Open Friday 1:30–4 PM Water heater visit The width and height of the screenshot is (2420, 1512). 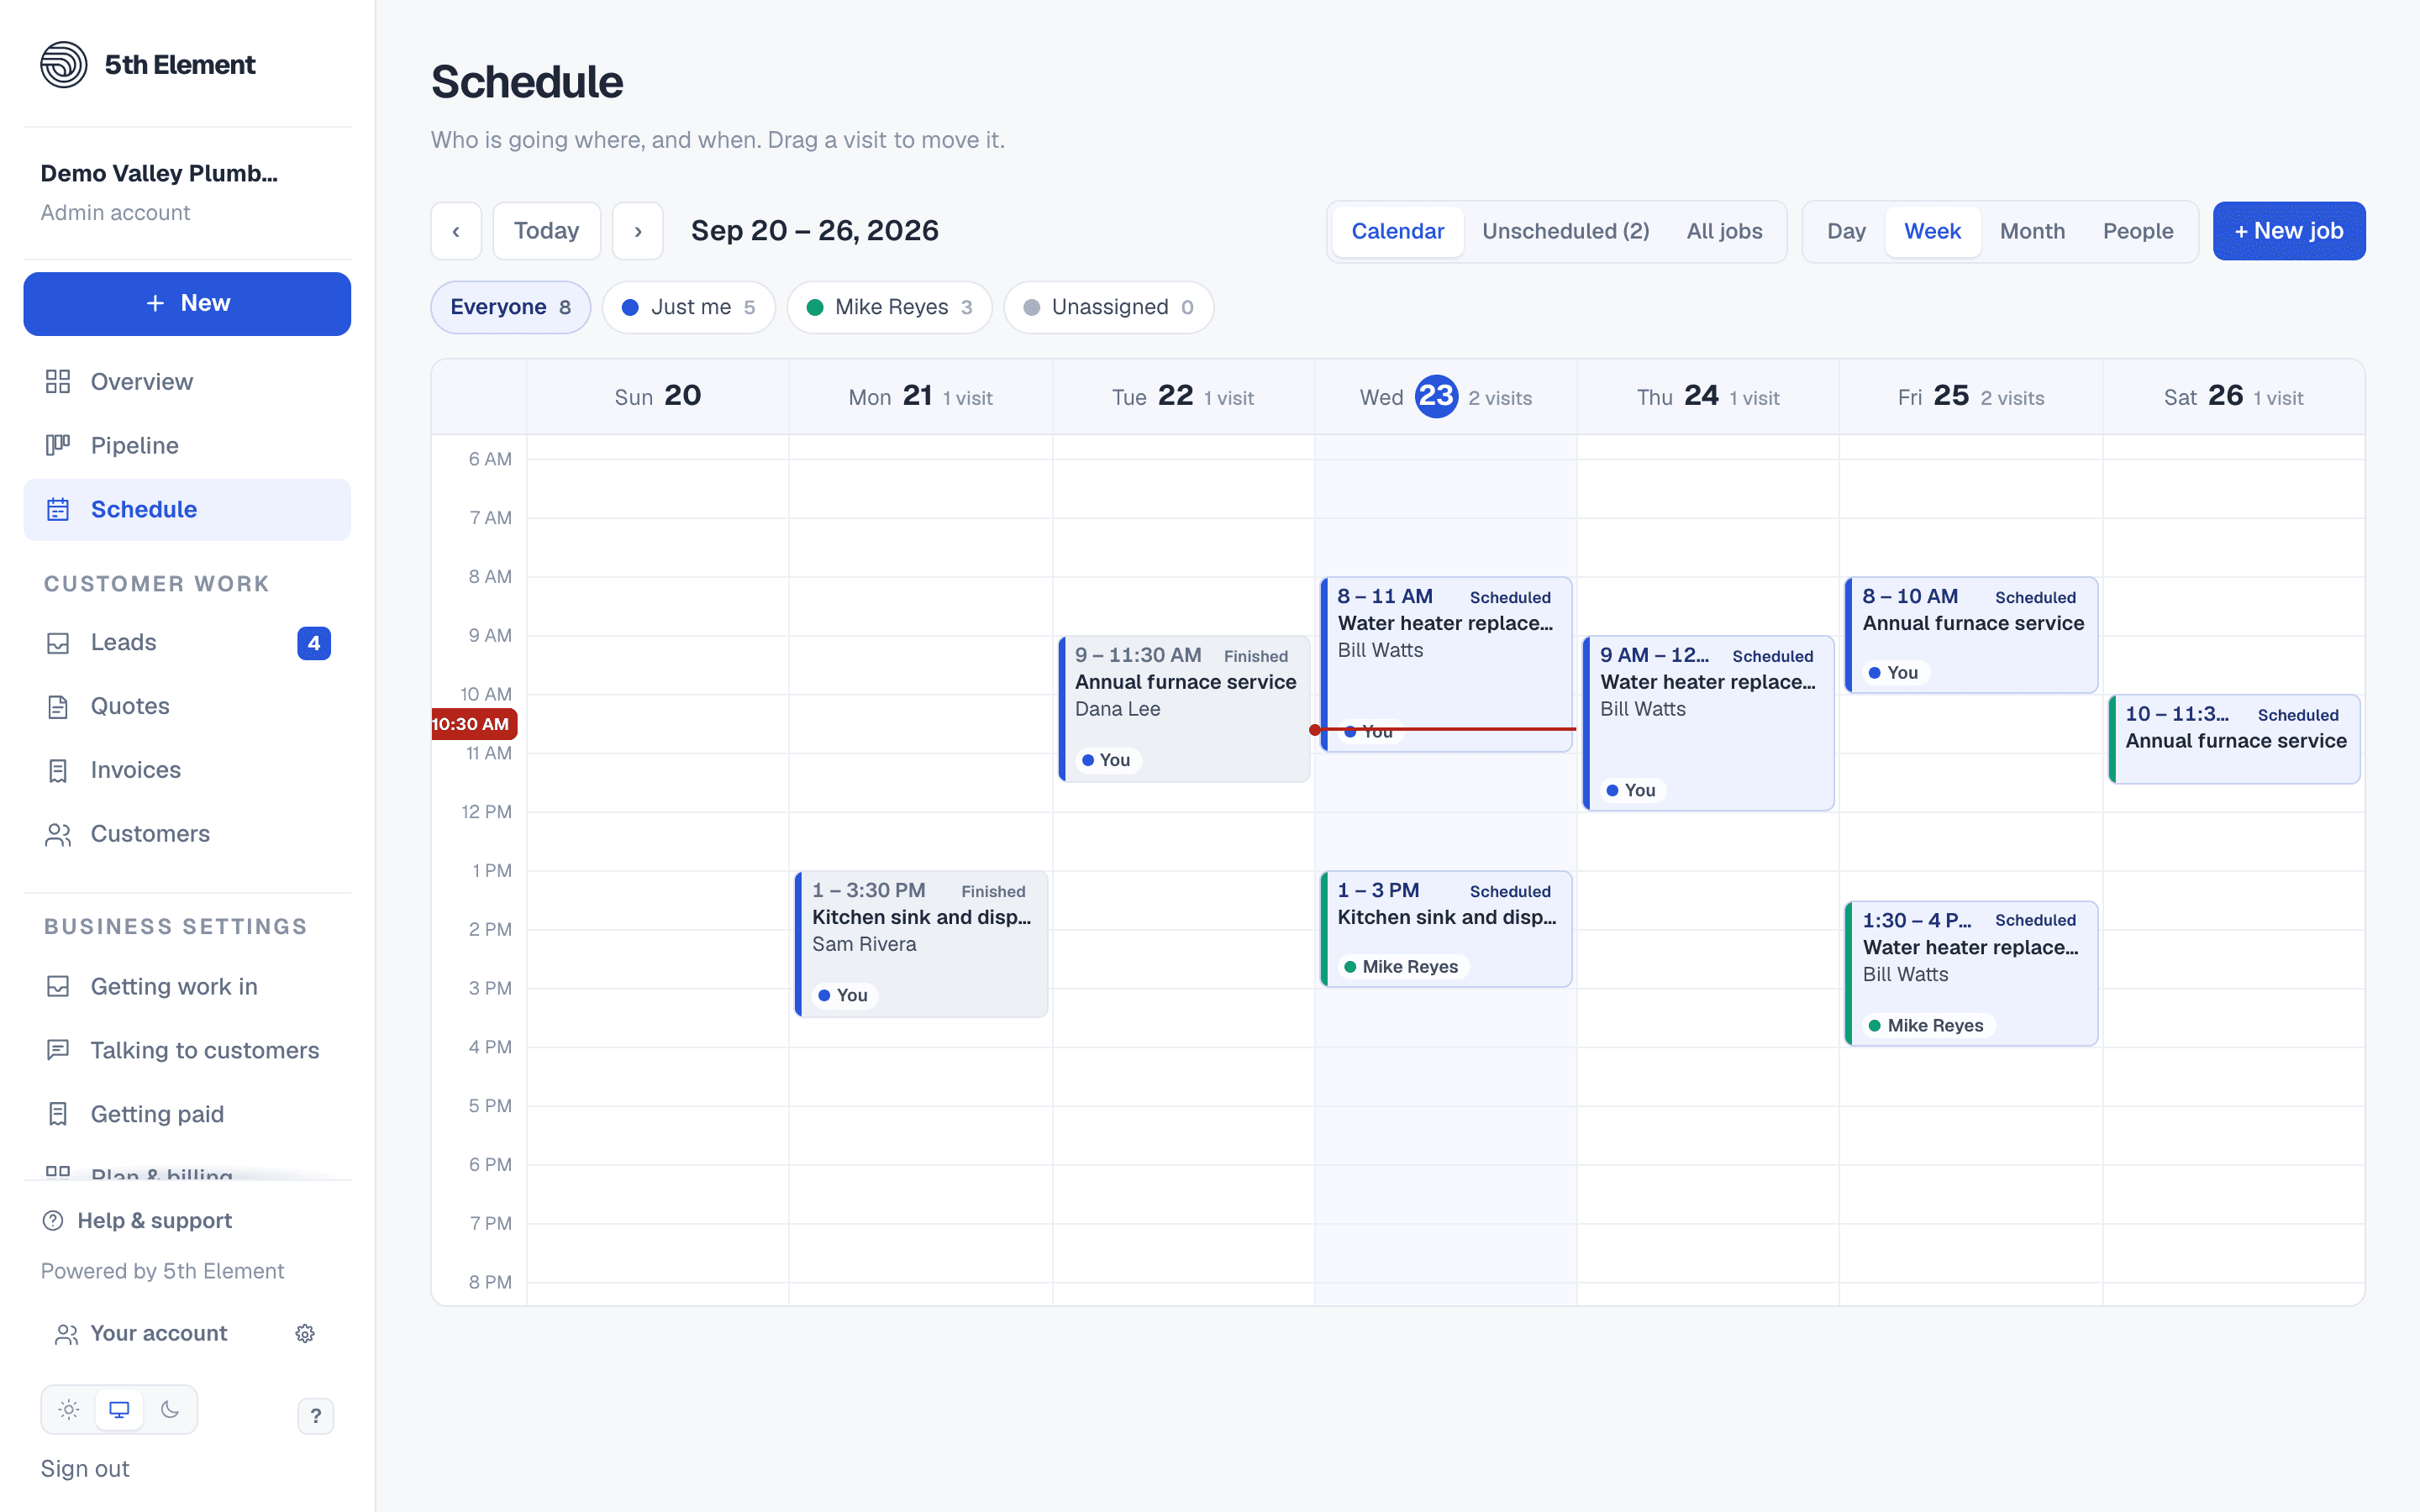[1971, 973]
